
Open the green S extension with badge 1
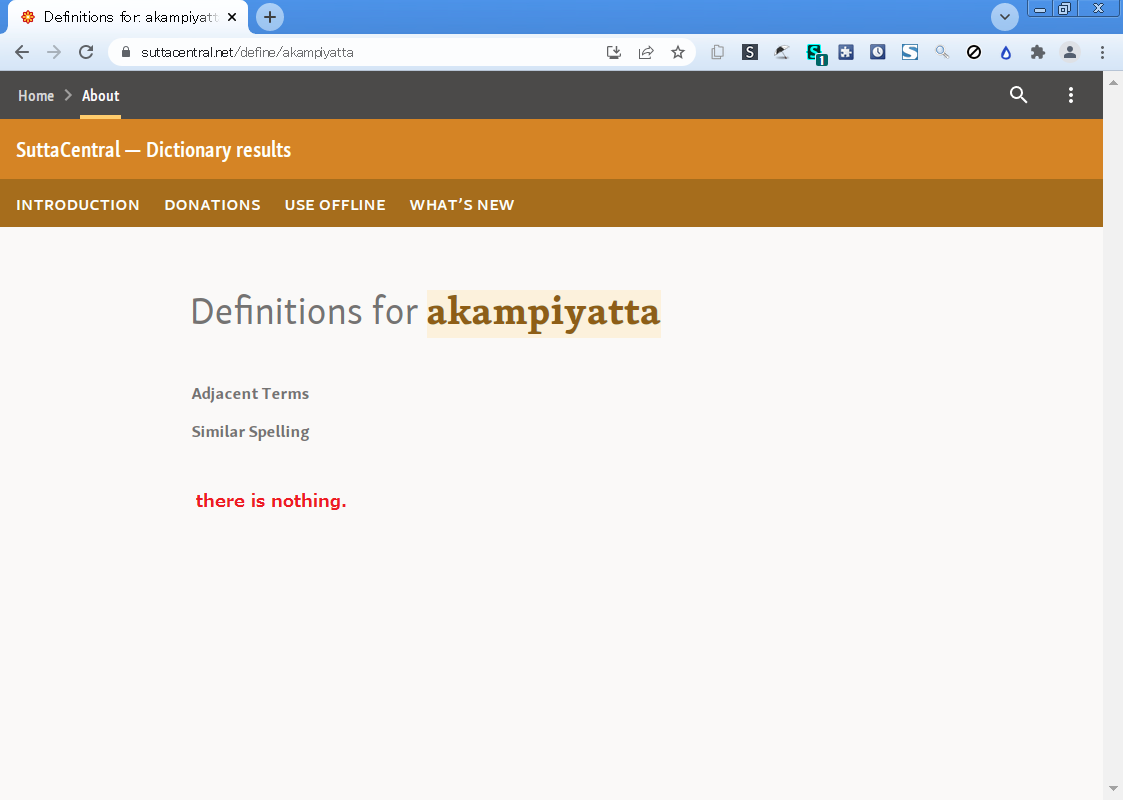tap(816, 54)
